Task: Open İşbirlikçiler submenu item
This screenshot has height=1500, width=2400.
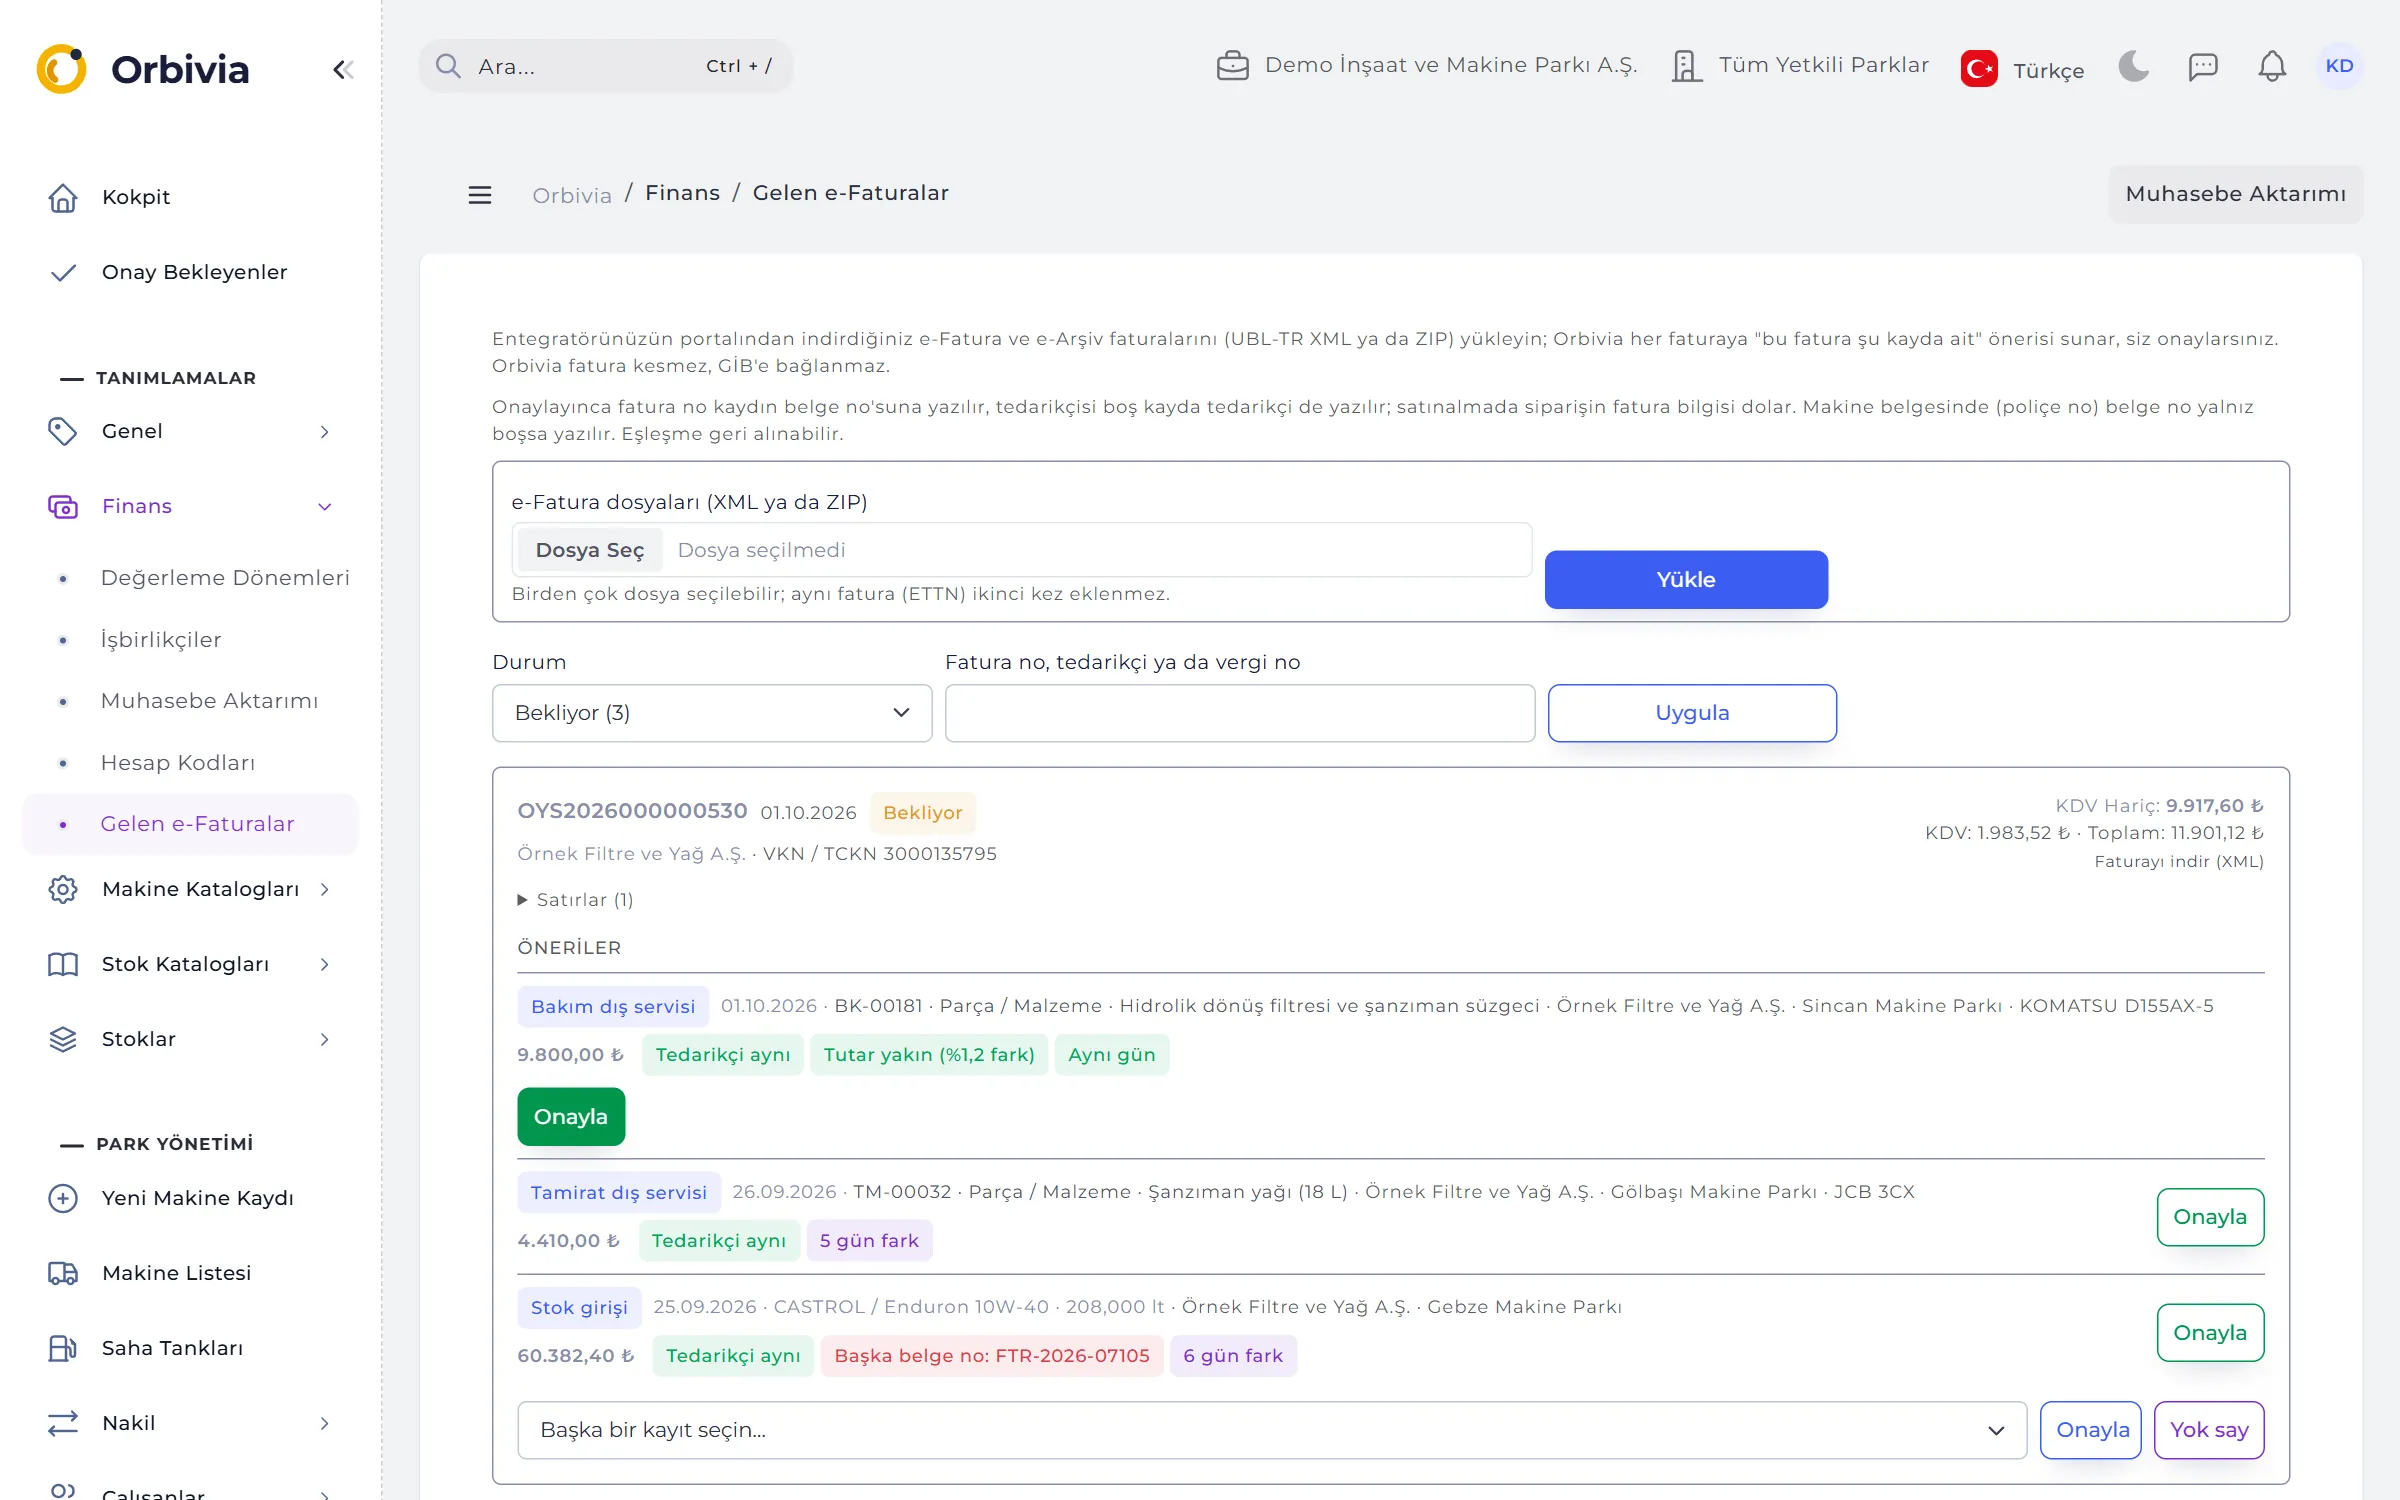Action: coord(161,640)
